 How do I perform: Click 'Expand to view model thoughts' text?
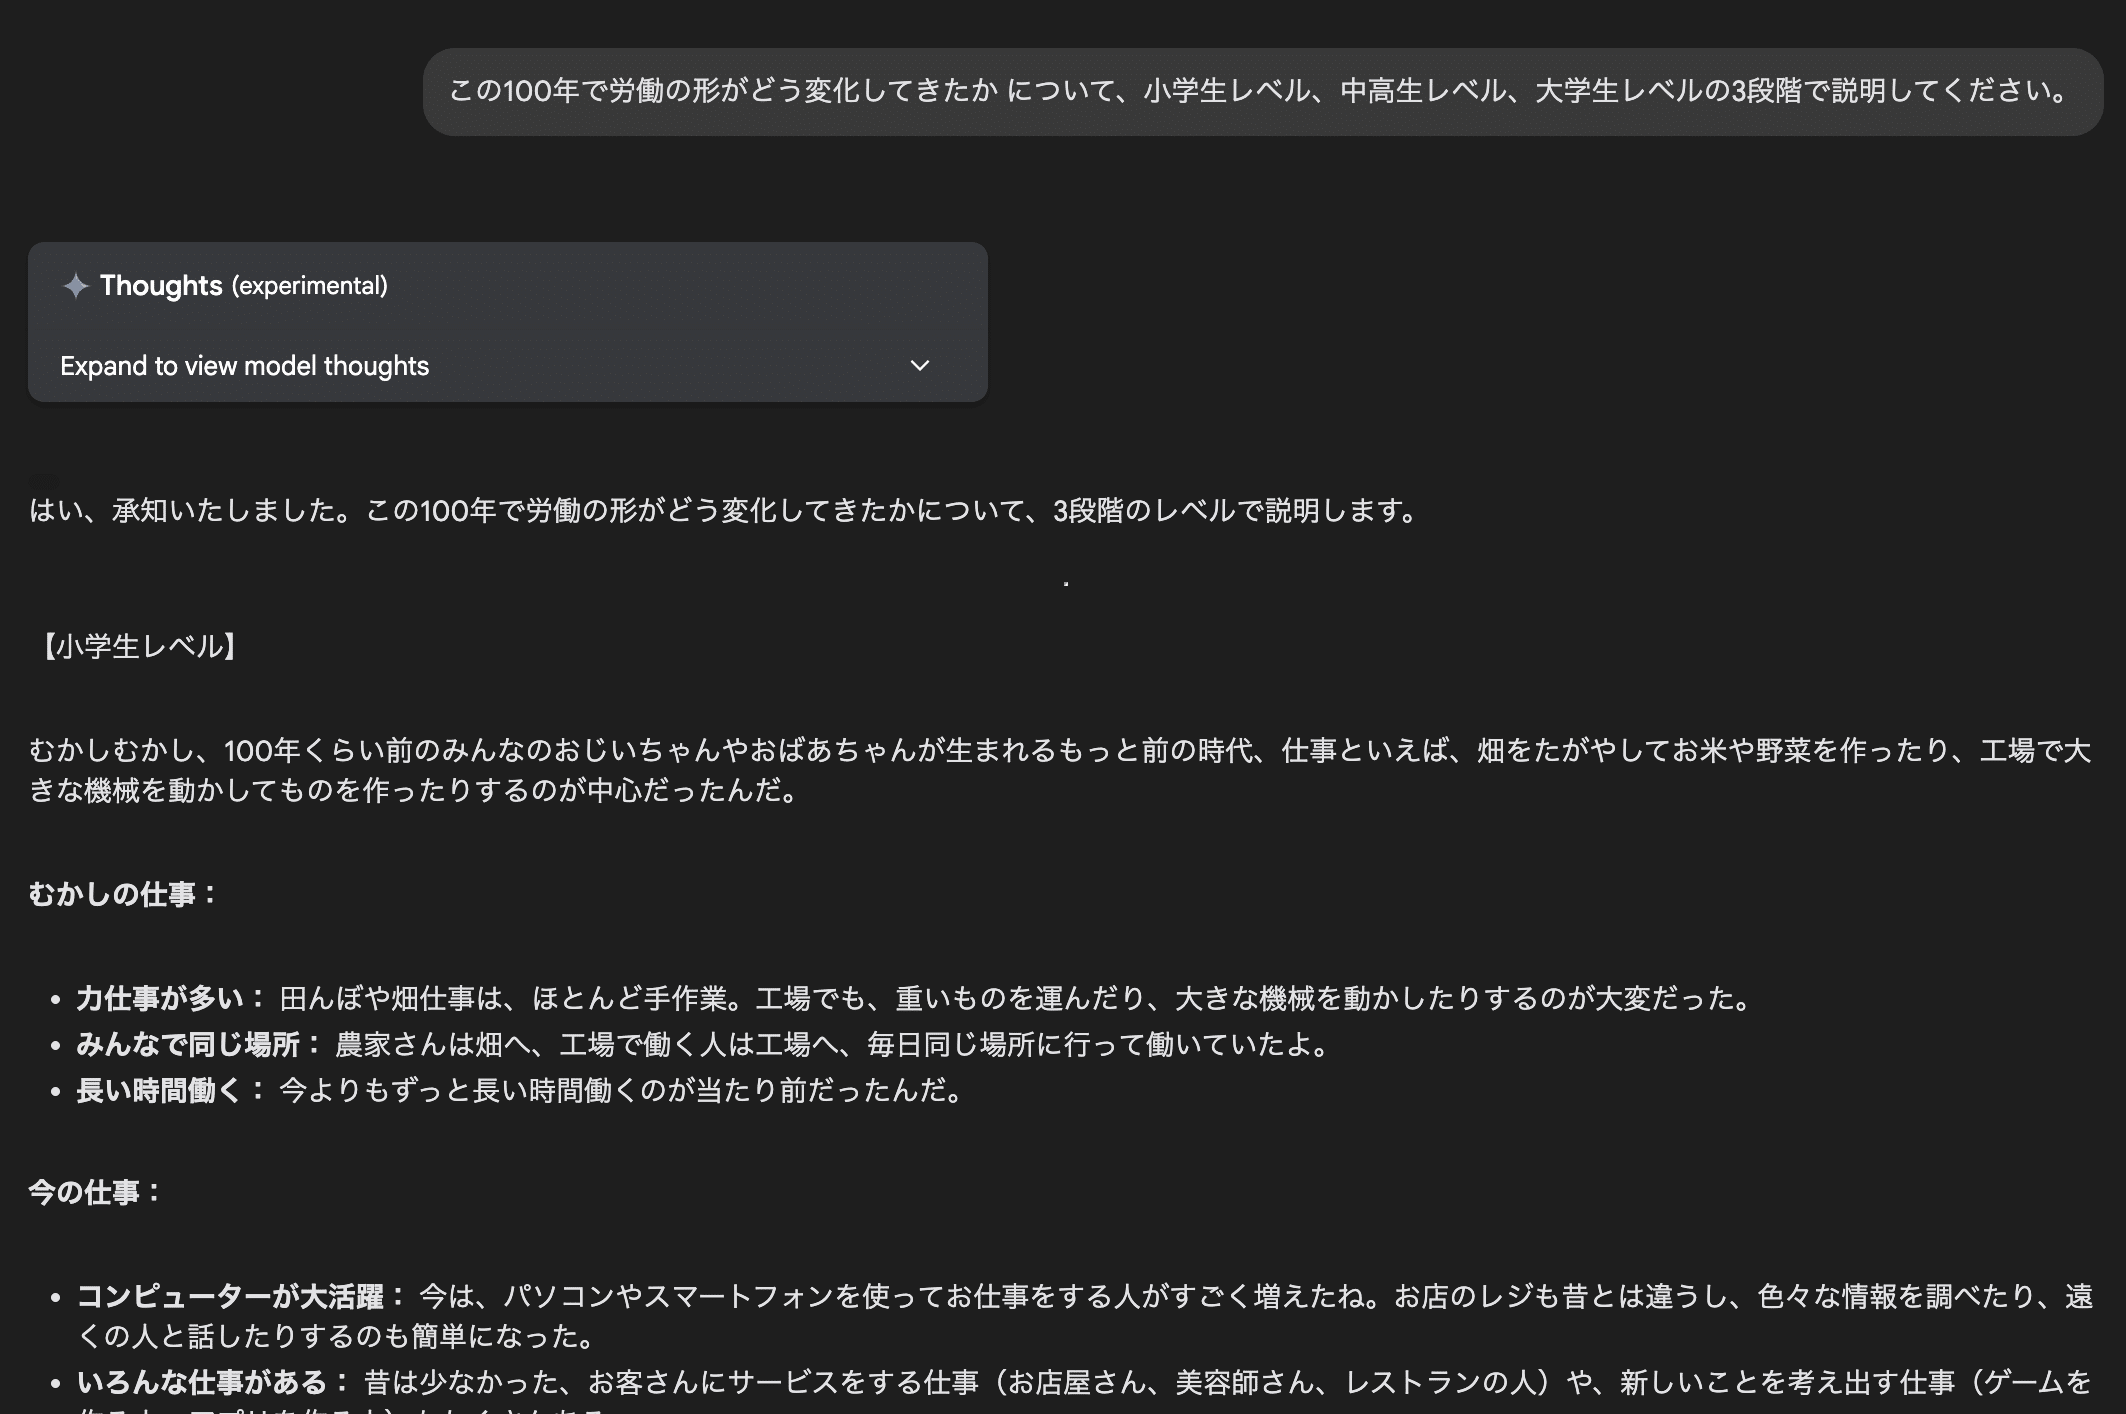point(244,366)
